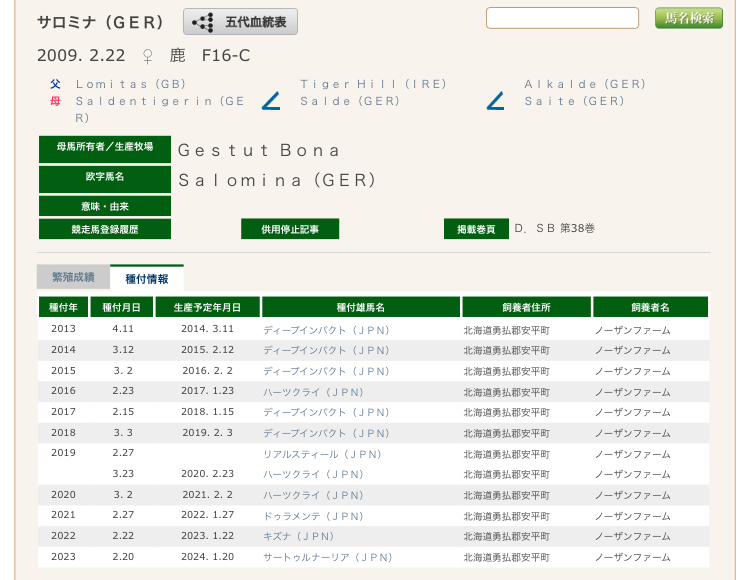Open Tiger Hill (IRE) pedigree link
The image size is (750, 580).
click(373, 84)
